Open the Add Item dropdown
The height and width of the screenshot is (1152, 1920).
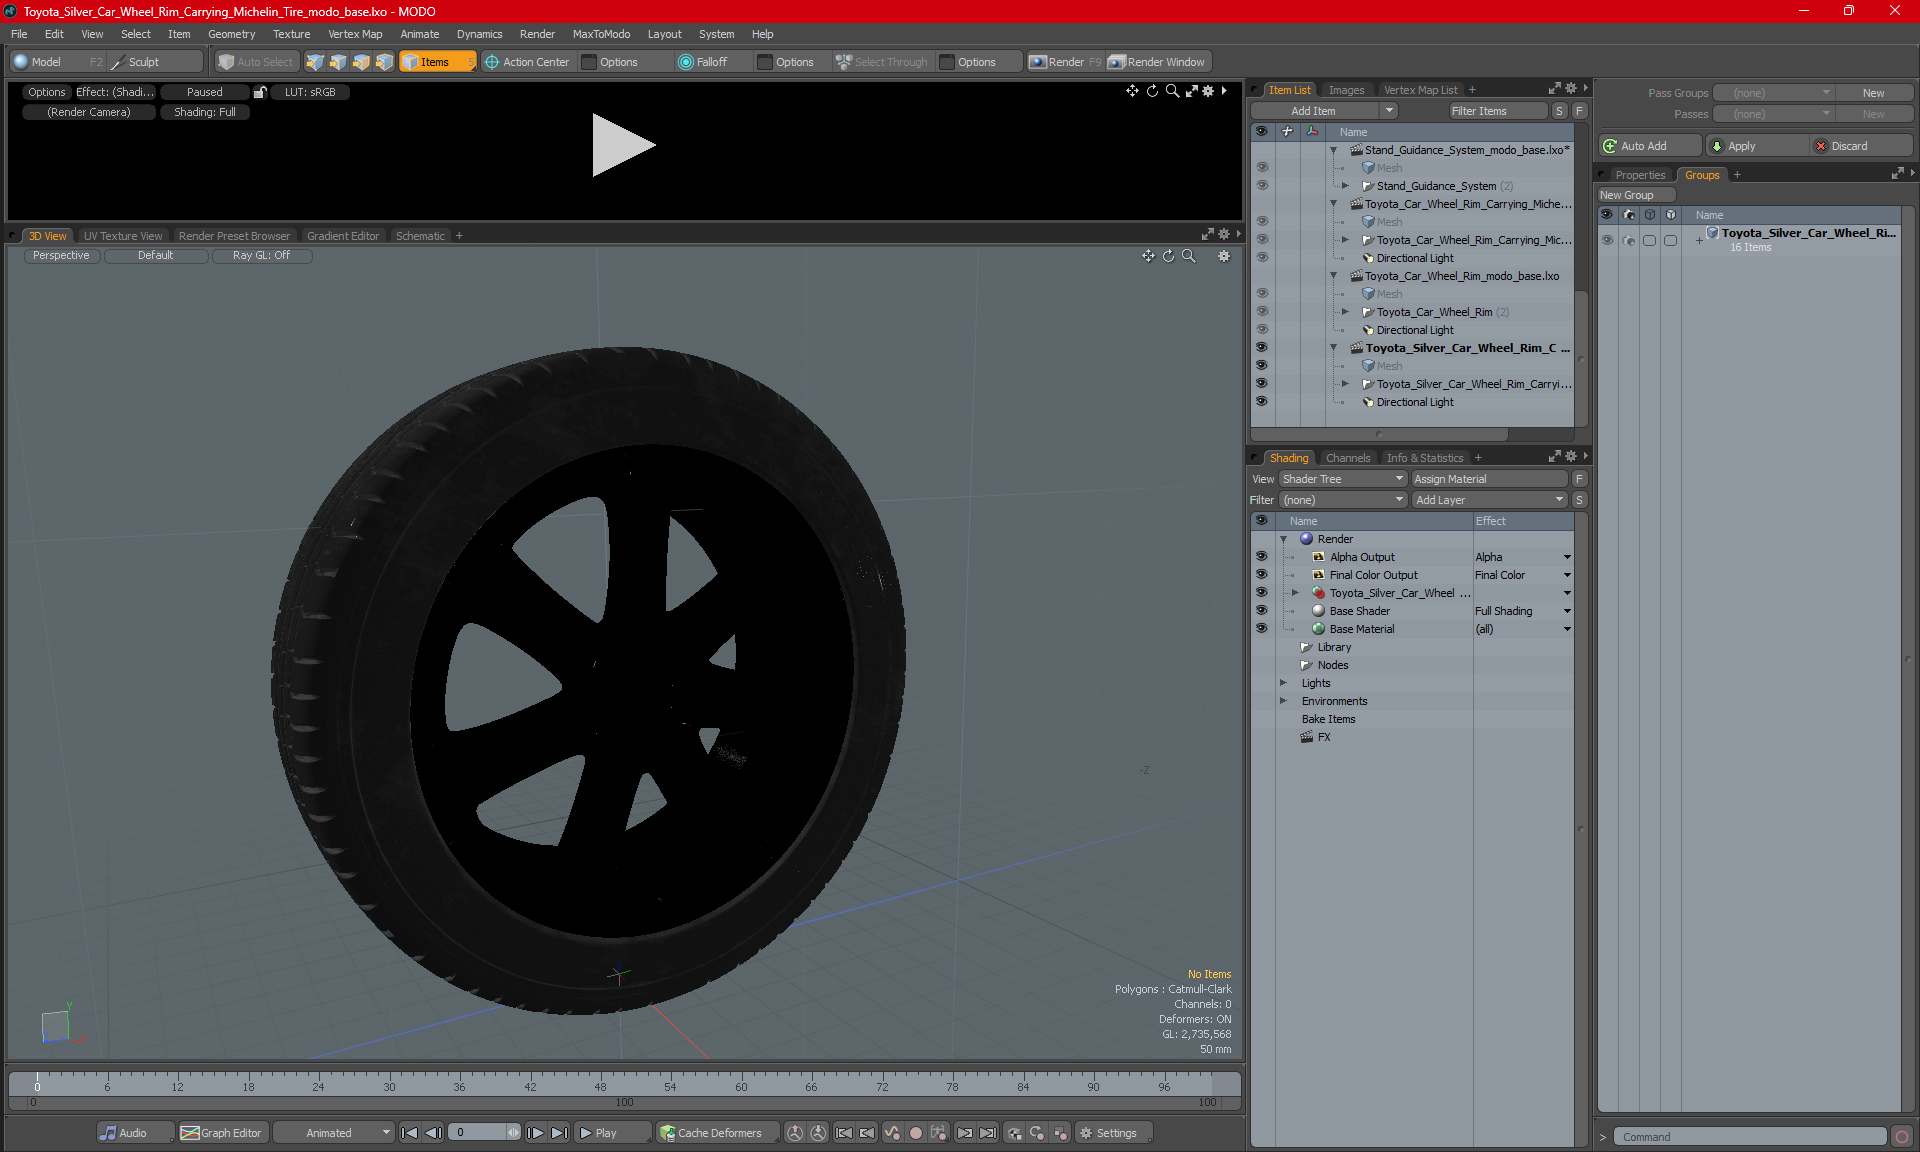[x=1324, y=111]
